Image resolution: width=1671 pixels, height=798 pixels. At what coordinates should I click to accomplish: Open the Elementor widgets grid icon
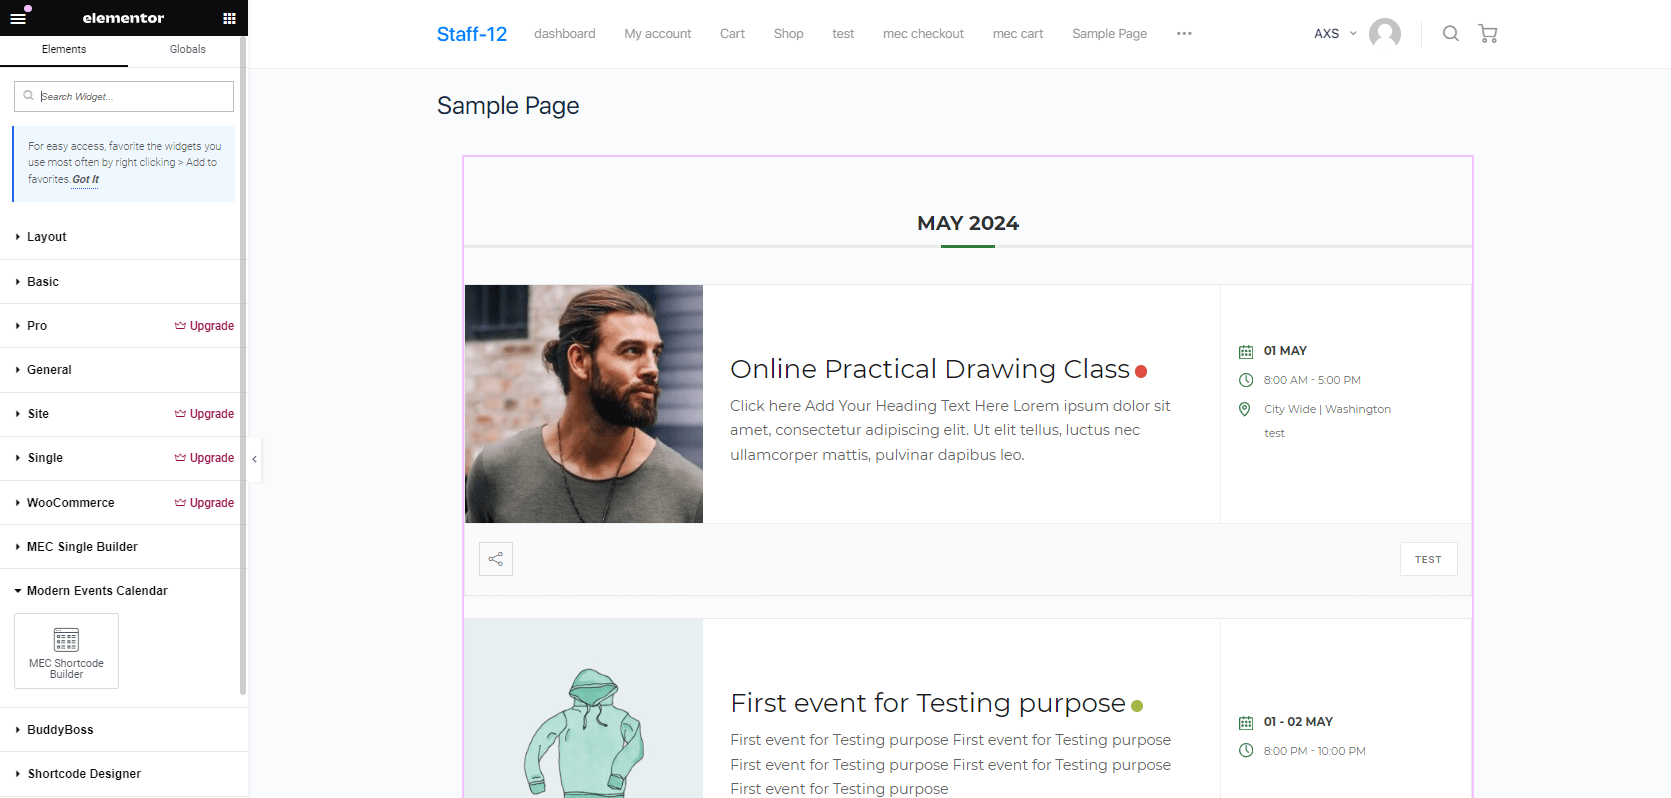229,18
